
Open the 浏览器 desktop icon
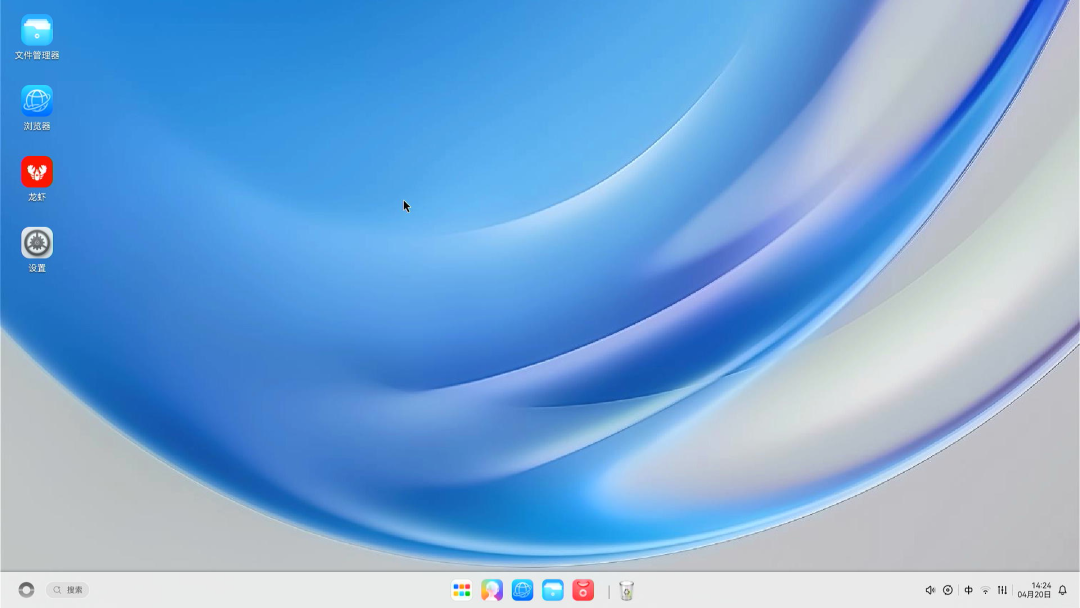(x=37, y=108)
